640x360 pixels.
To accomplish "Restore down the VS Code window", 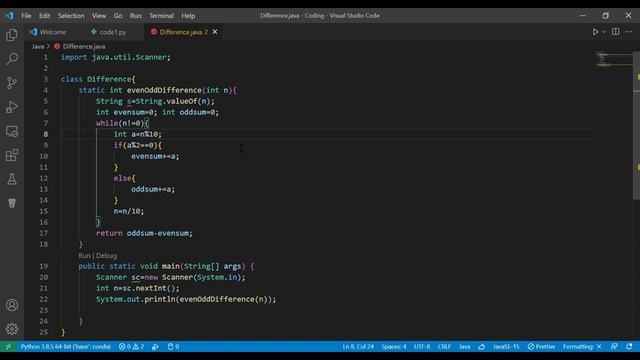I will tap(605, 16).
